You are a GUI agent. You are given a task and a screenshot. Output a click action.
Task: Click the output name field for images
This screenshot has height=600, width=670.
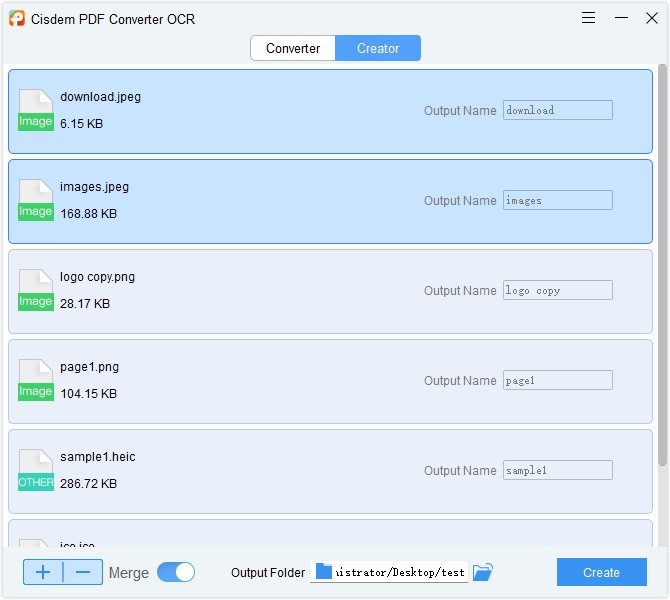point(557,200)
